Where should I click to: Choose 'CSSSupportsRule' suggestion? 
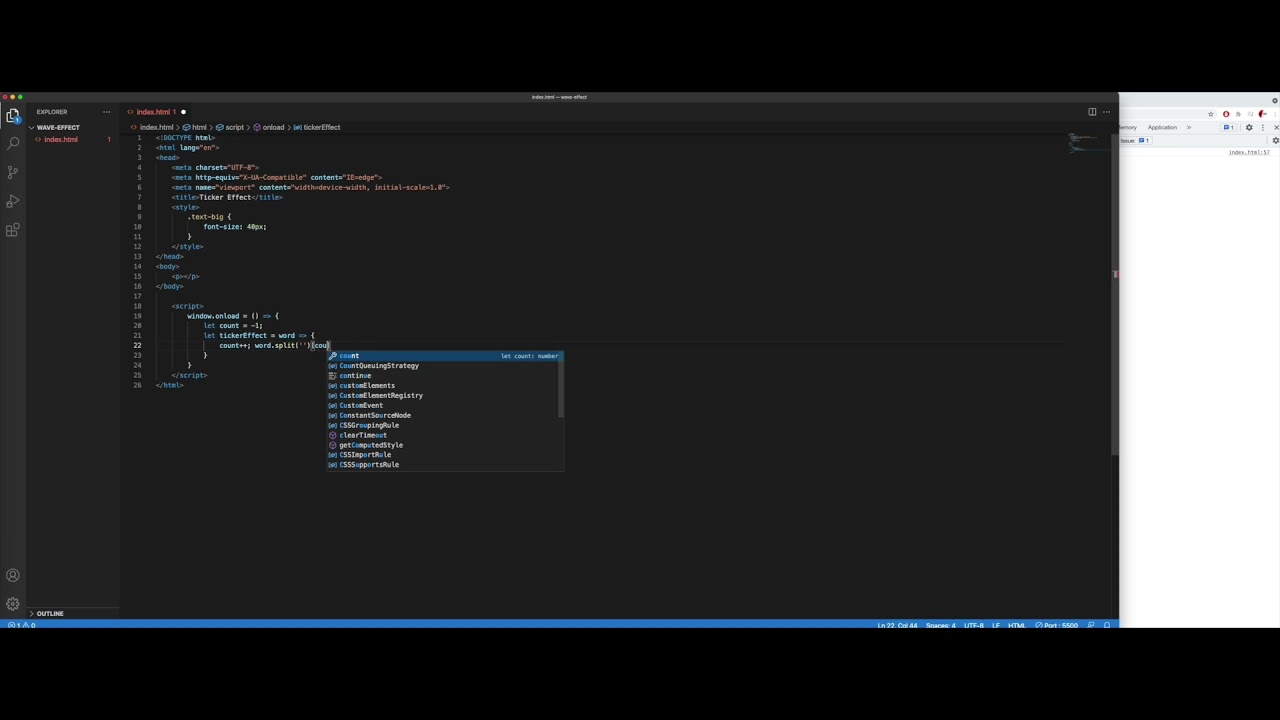(x=445, y=465)
